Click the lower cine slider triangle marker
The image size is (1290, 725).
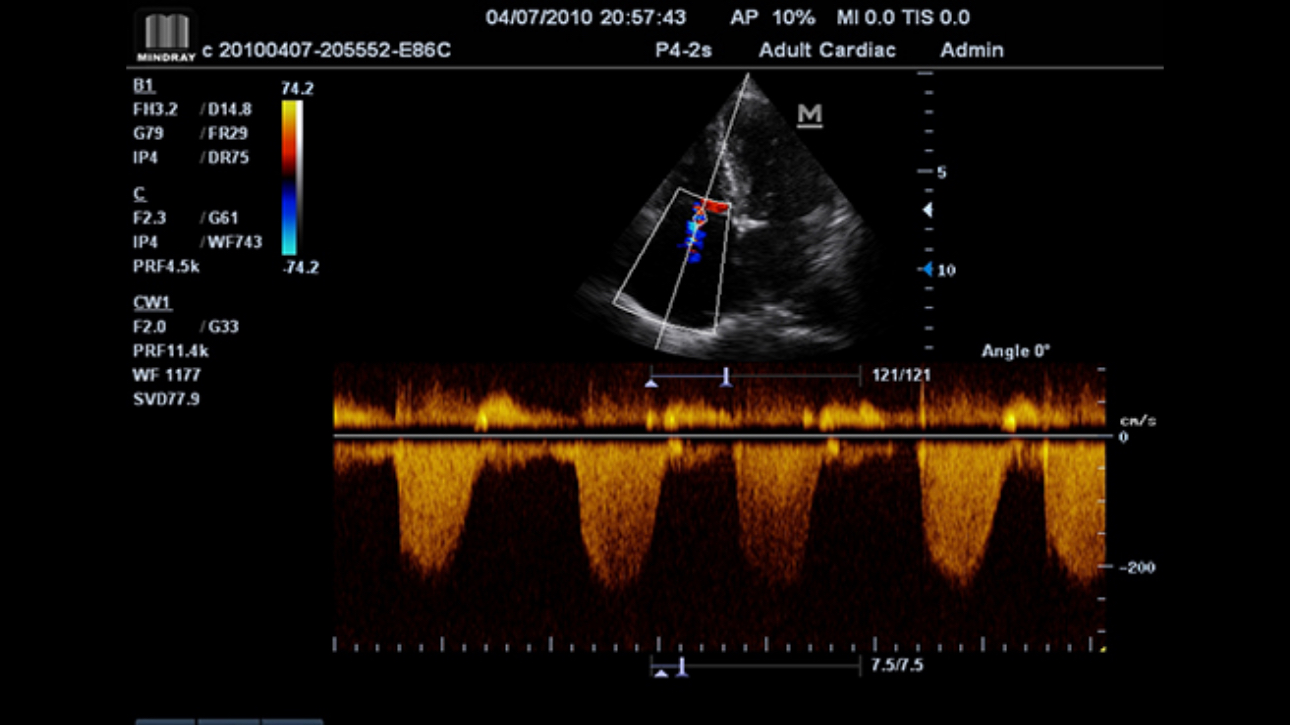pyautogui.click(x=661, y=673)
